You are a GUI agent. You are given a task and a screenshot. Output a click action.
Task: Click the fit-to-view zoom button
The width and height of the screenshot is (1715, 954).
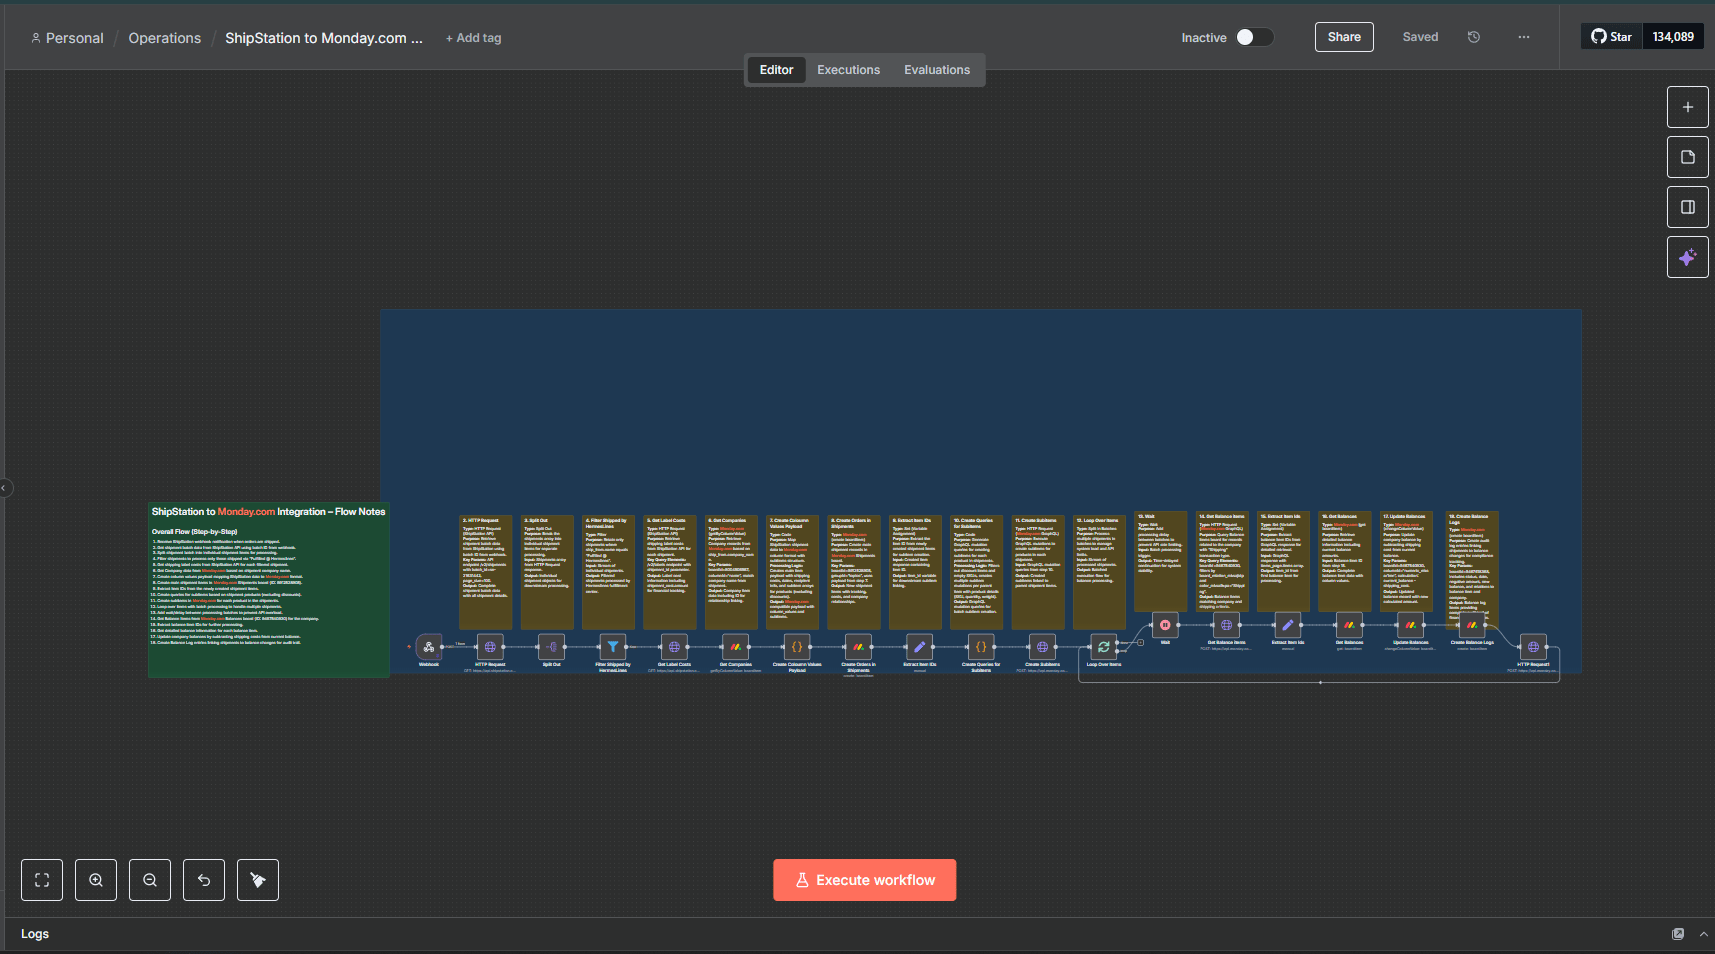click(x=42, y=880)
